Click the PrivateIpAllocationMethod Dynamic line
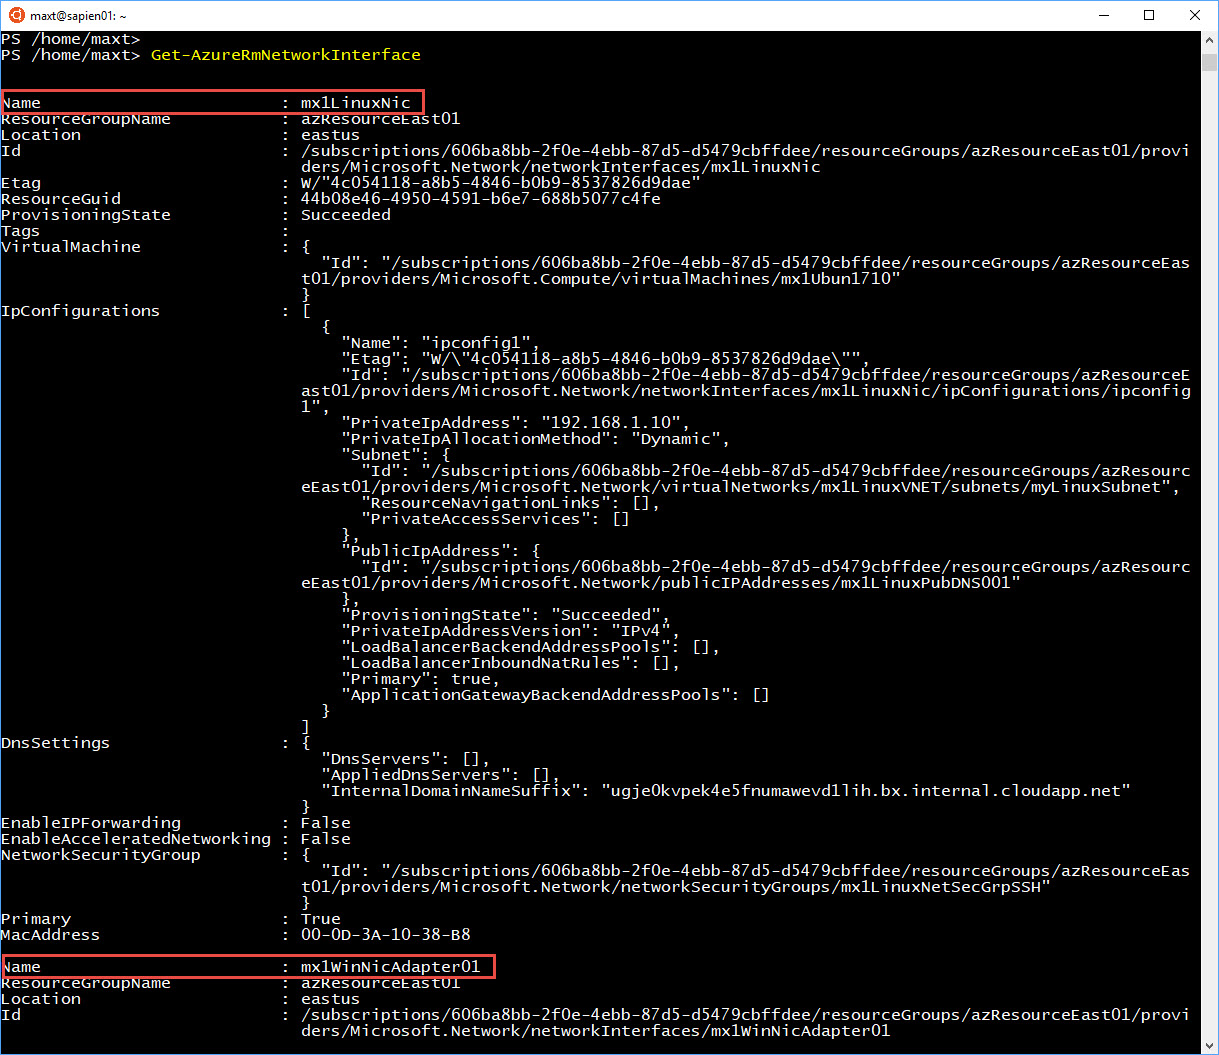Viewport: 1219px width, 1055px height. pos(535,439)
